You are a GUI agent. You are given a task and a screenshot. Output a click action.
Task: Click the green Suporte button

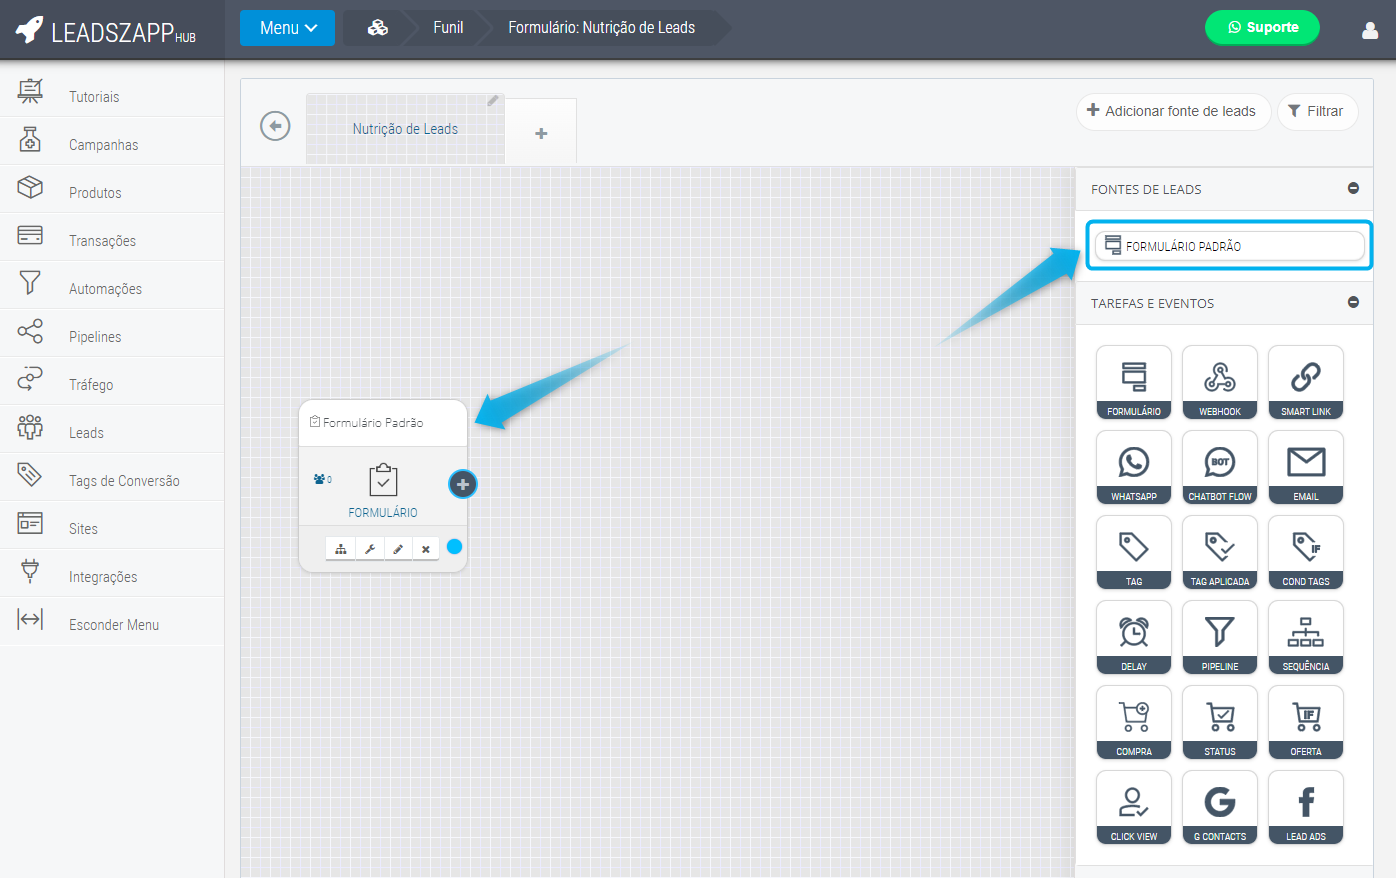coord(1262,28)
